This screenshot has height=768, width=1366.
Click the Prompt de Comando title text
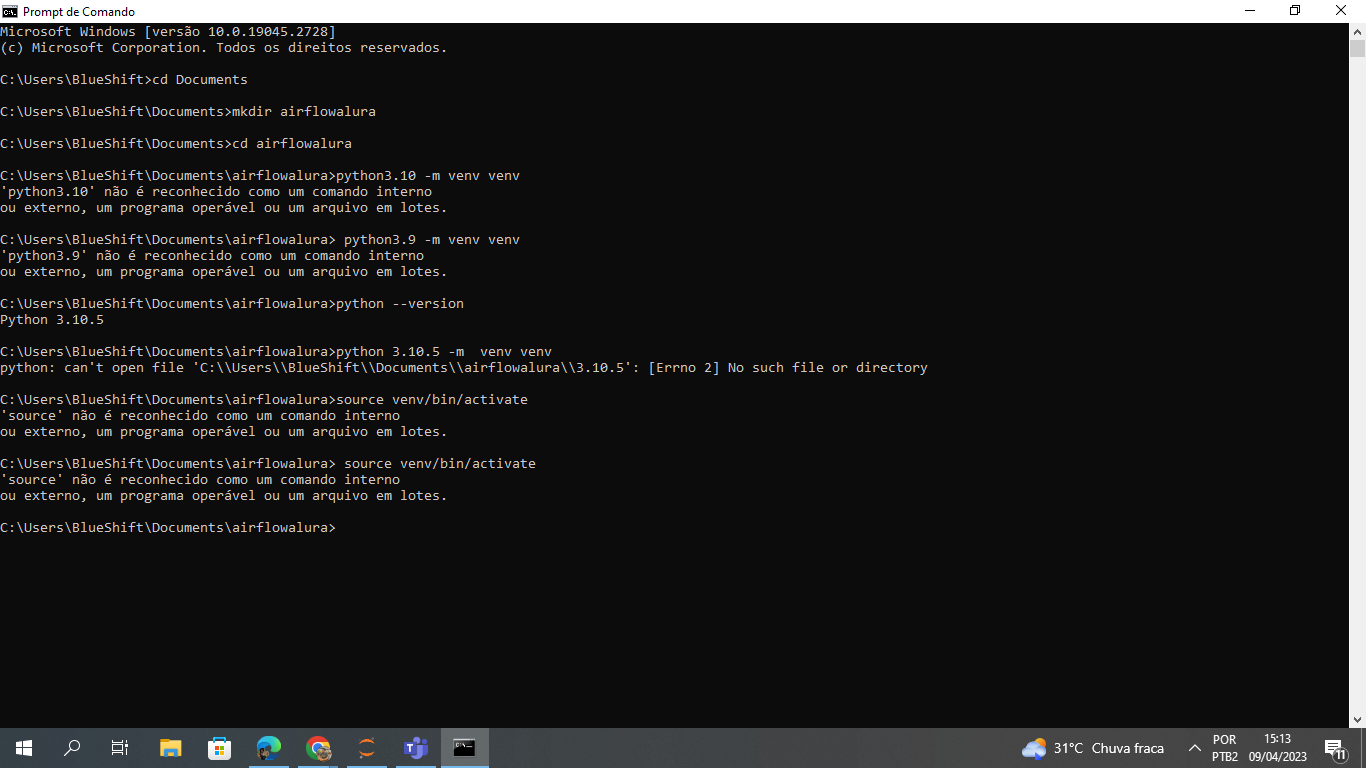tap(79, 11)
